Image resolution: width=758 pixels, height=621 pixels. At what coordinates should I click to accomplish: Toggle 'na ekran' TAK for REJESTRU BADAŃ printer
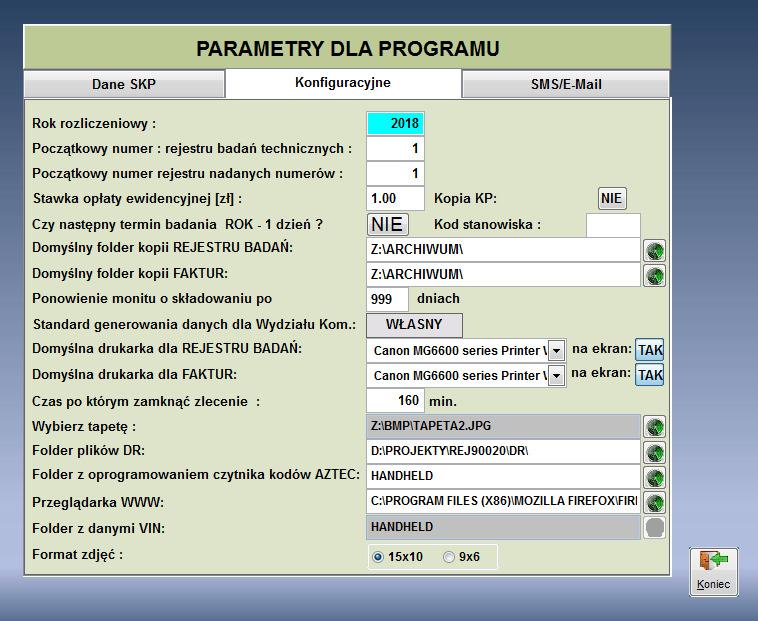[649, 349]
